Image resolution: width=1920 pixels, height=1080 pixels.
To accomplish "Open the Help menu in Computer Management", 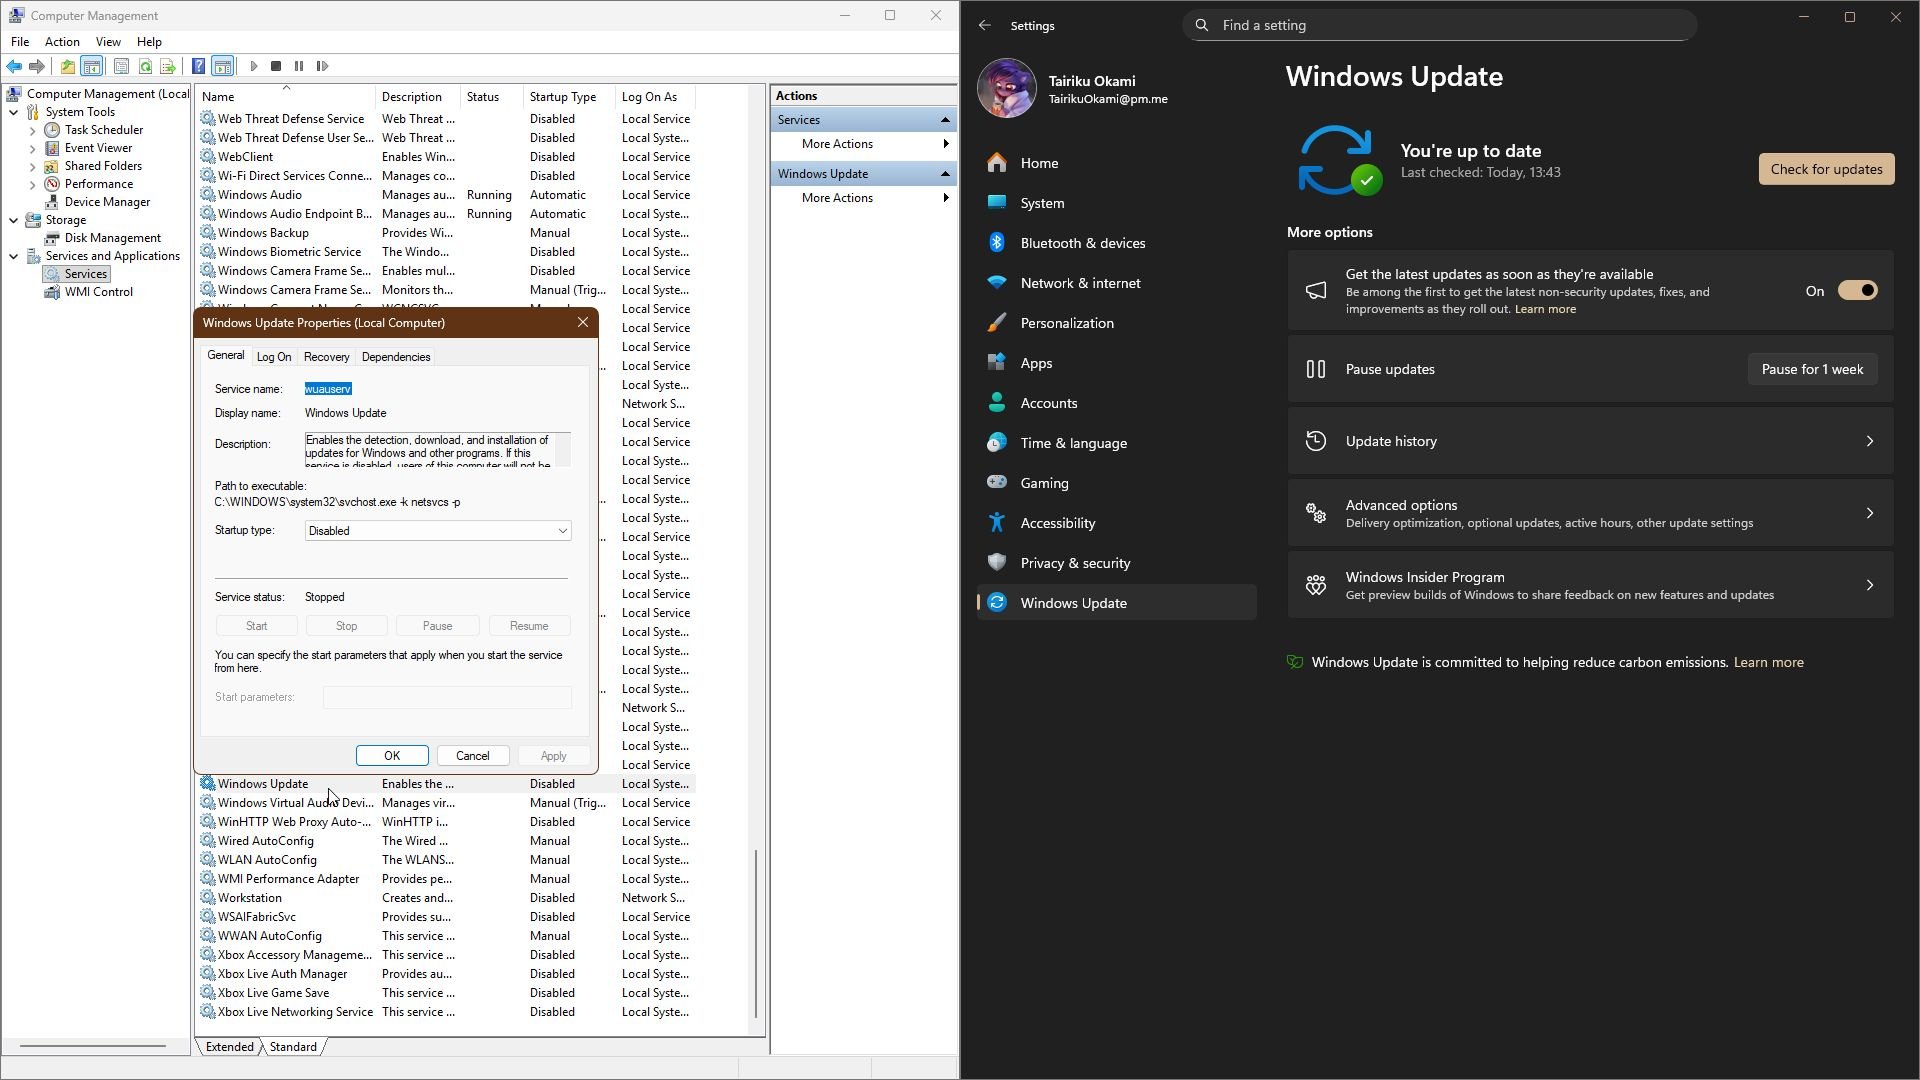I will point(149,42).
